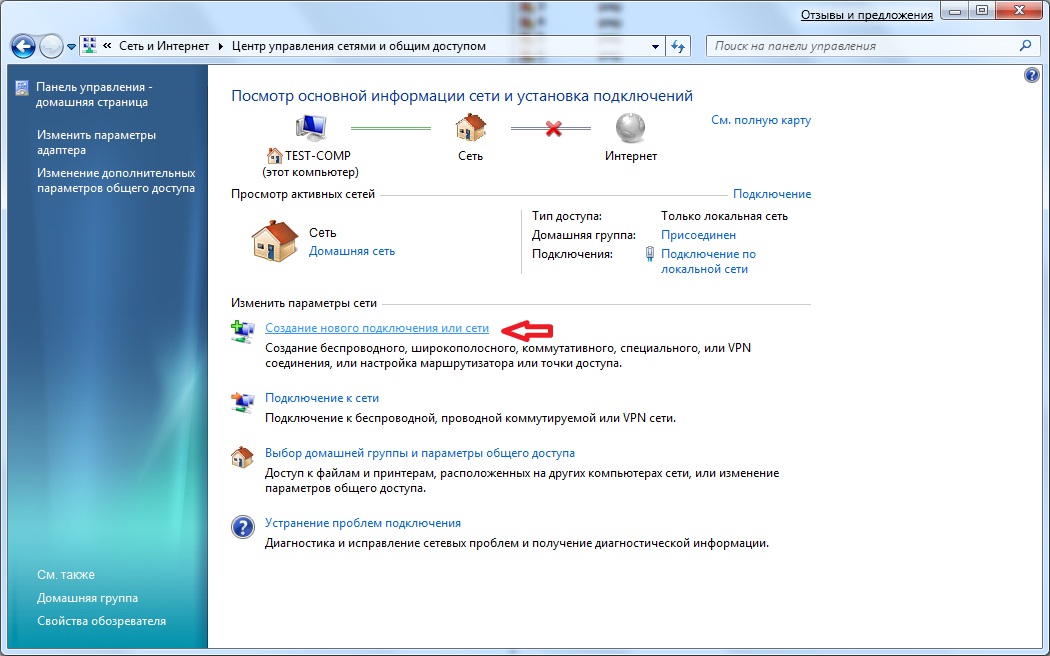This screenshot has width=1050, height=656.
Task: Click the search field 'Поиск на панели управления'
Action: (862, 46)
